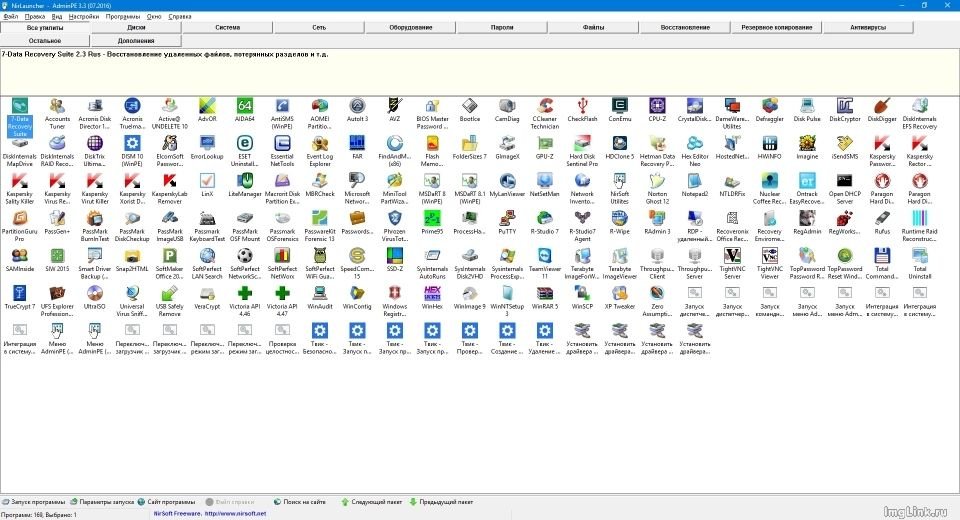Switch to the Дополнения tab
Viewport: 960px width, 520px height.
point(136,41)
